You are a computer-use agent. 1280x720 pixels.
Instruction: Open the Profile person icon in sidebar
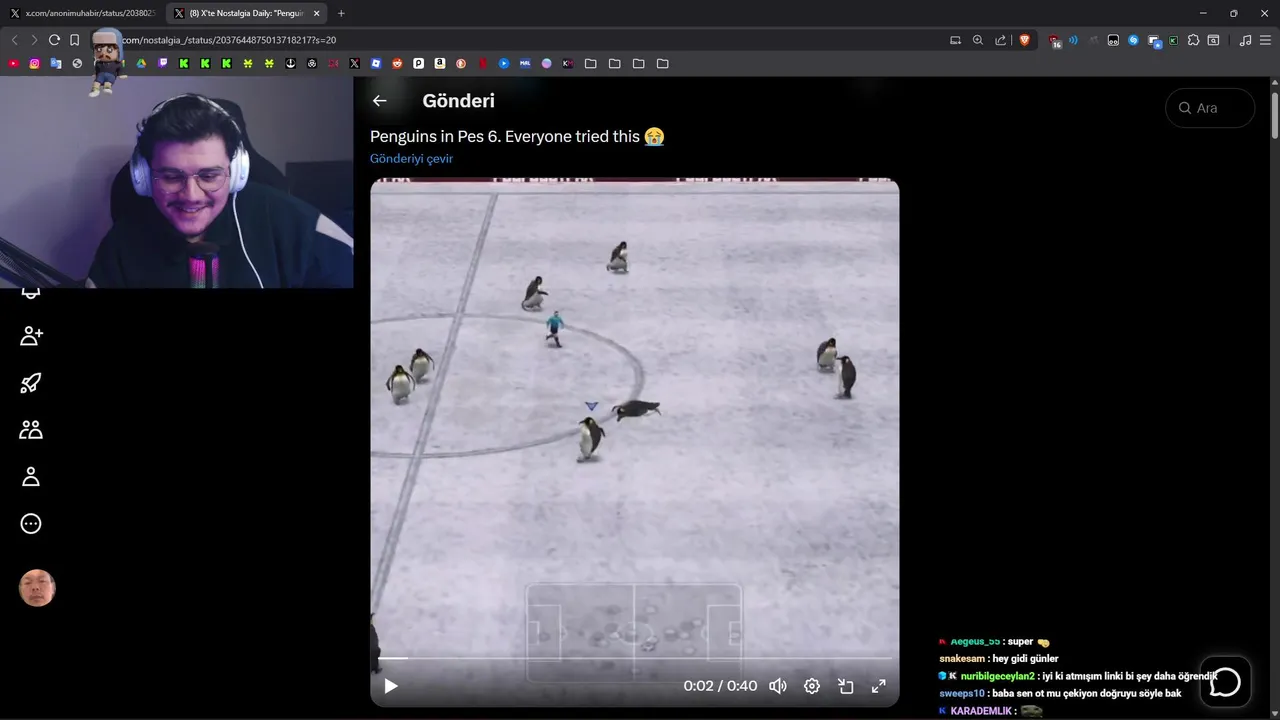pos(31,477)
